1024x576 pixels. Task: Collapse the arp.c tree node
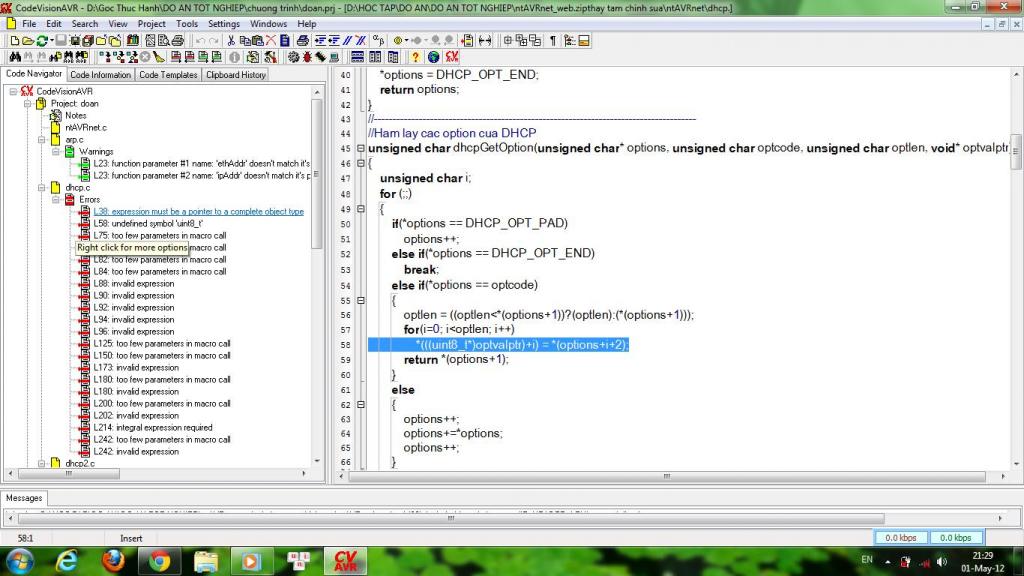click(x=42, y=140)
